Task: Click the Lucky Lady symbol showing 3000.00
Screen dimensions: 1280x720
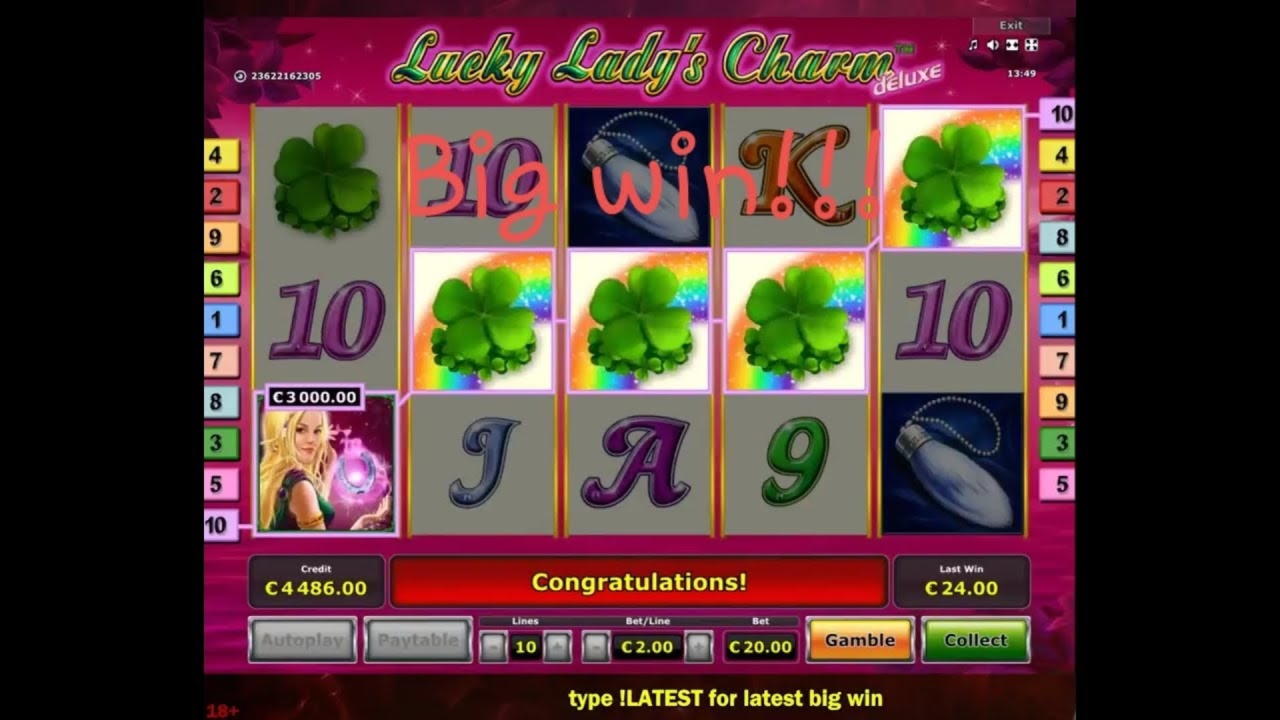Action: point(327,462)
